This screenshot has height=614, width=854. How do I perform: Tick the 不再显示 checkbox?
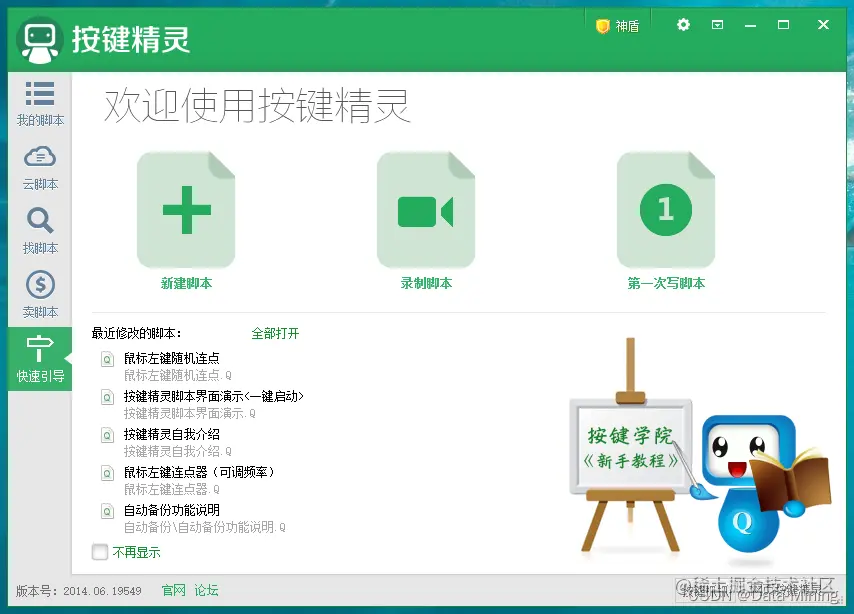click(x=100, y=552)
